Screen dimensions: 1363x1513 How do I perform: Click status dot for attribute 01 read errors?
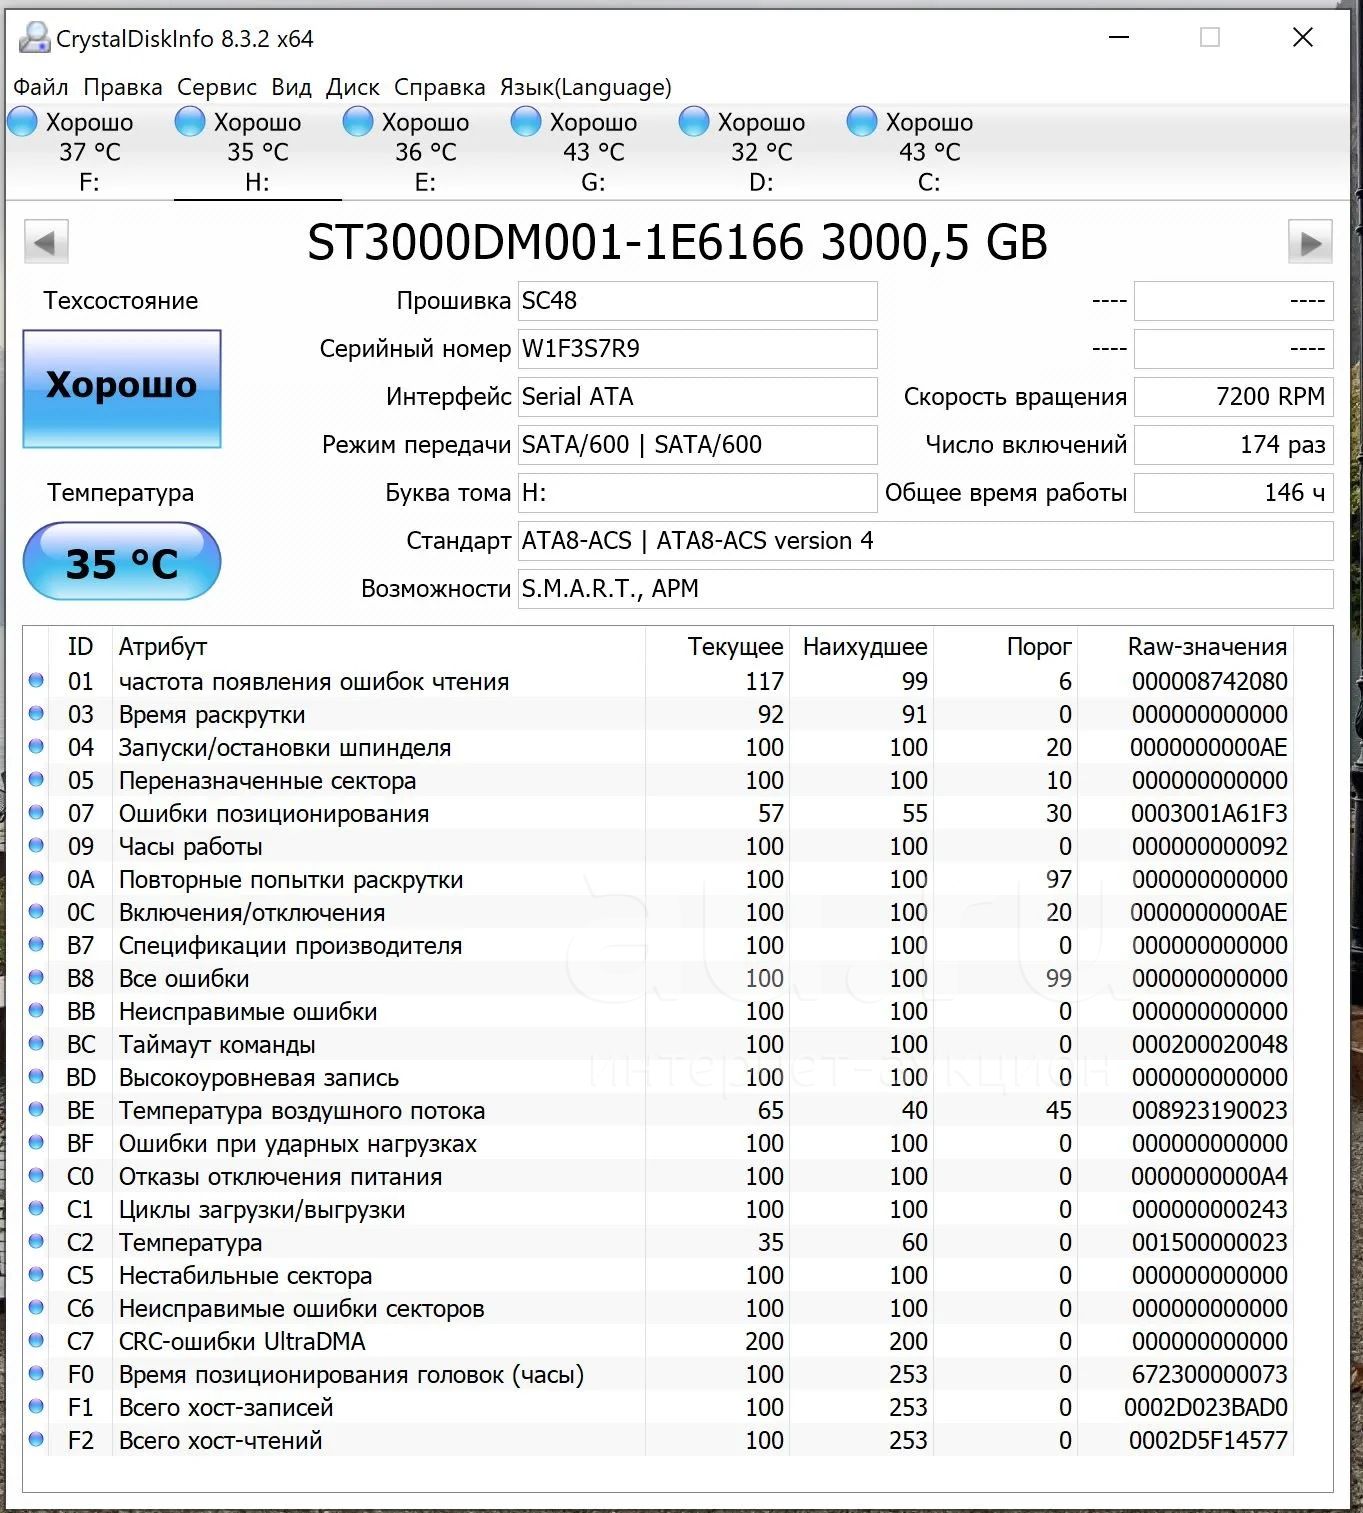pyautogui.click(x=37, y=681)
